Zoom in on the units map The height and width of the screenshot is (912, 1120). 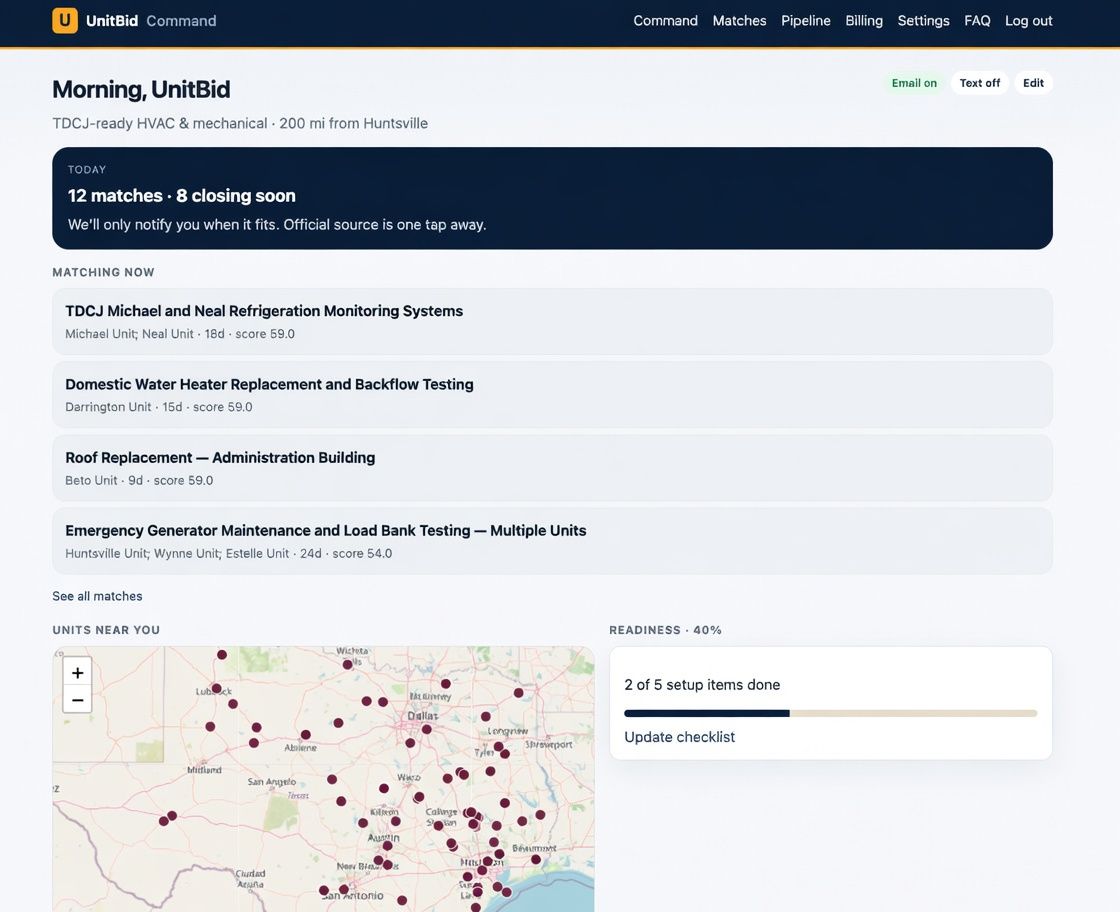point(77,672)
